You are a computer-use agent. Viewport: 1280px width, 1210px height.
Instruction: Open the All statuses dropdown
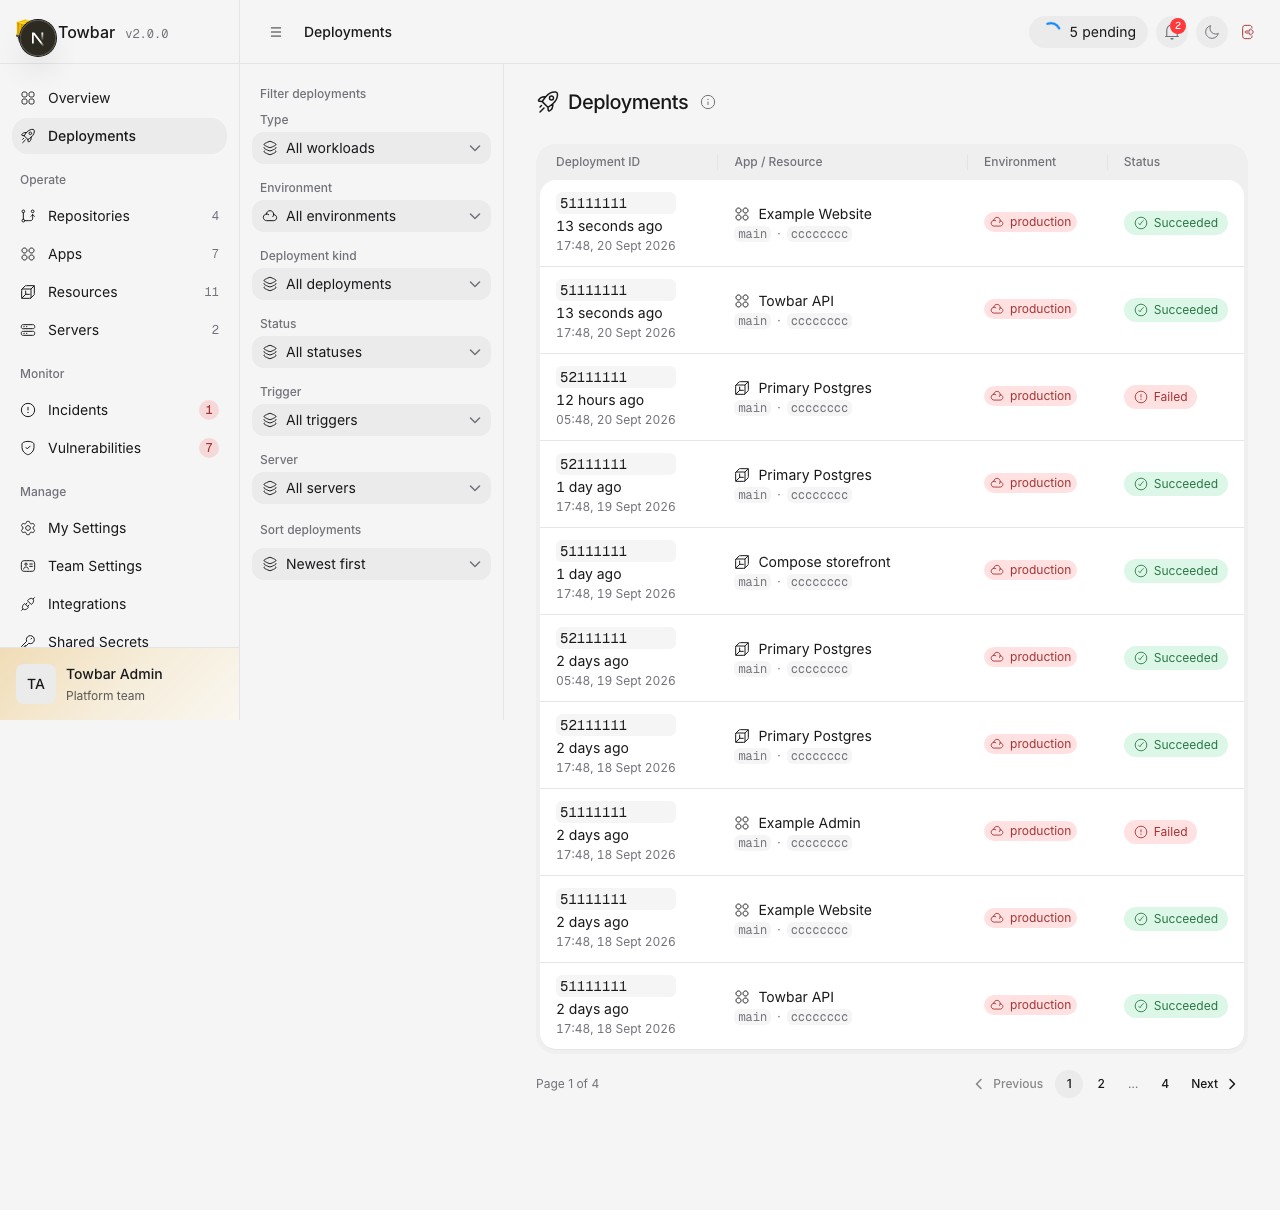click(x=371, y=352)
